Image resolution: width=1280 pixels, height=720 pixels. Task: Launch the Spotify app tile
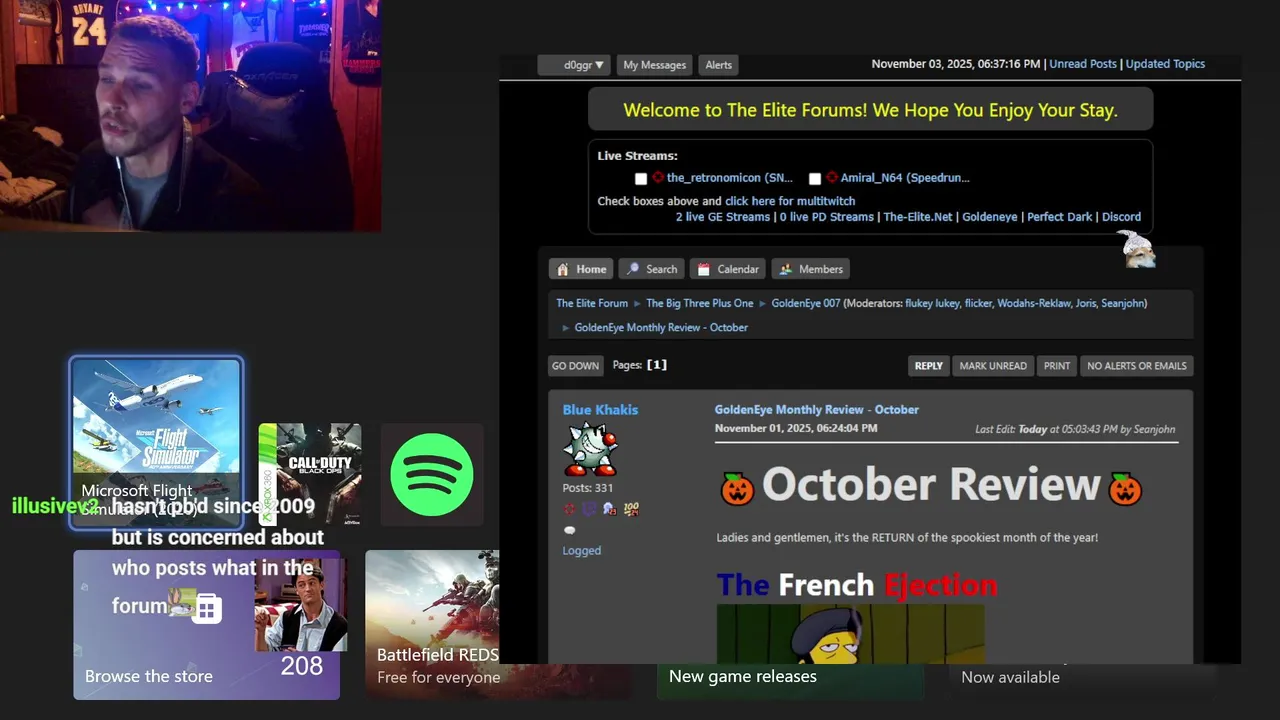(431, 475)
